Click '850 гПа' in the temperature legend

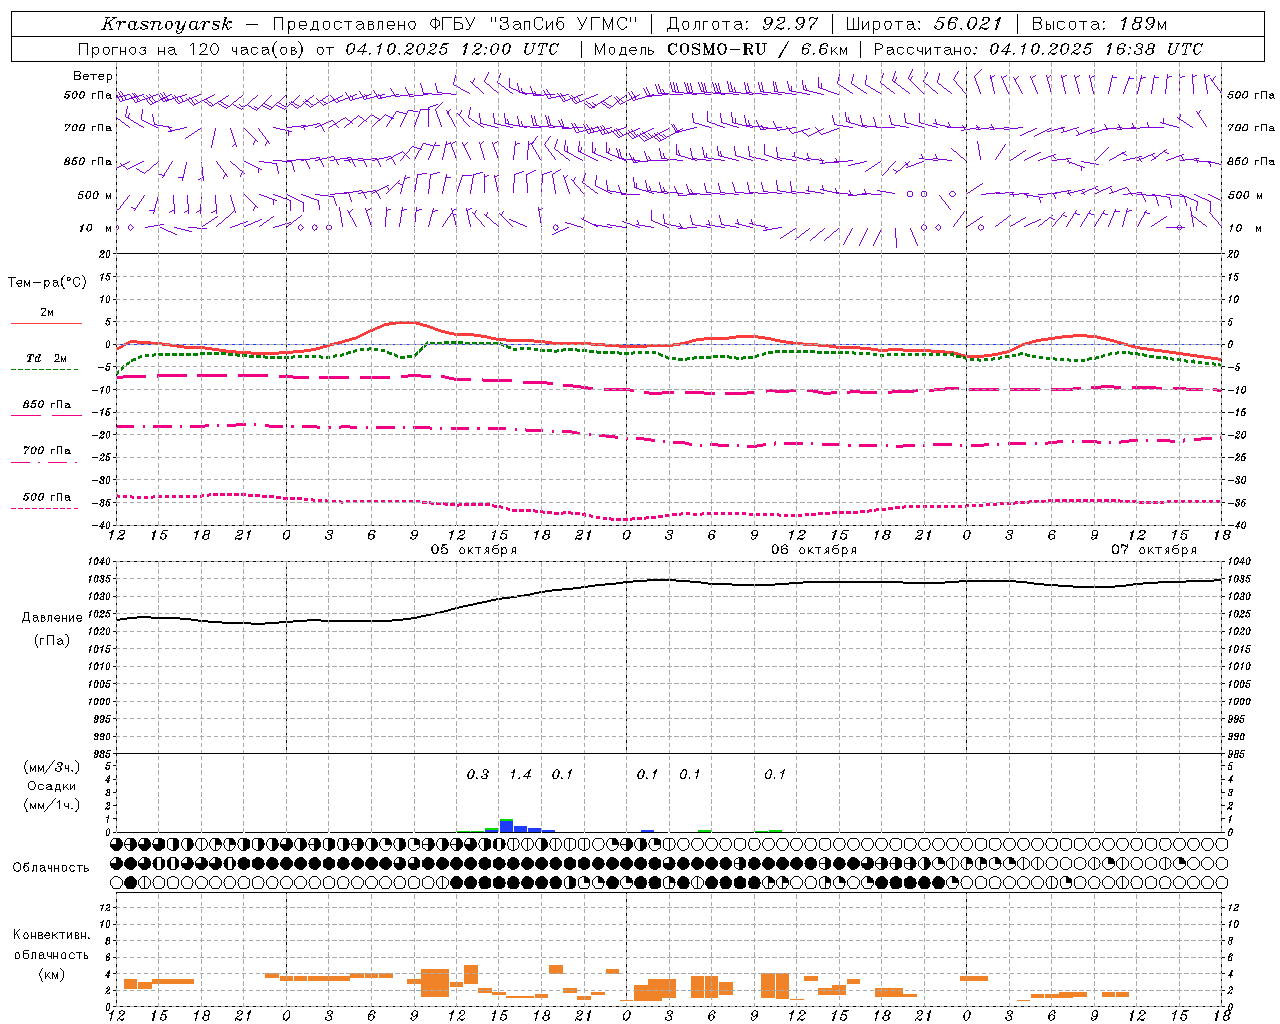point(47,405)
